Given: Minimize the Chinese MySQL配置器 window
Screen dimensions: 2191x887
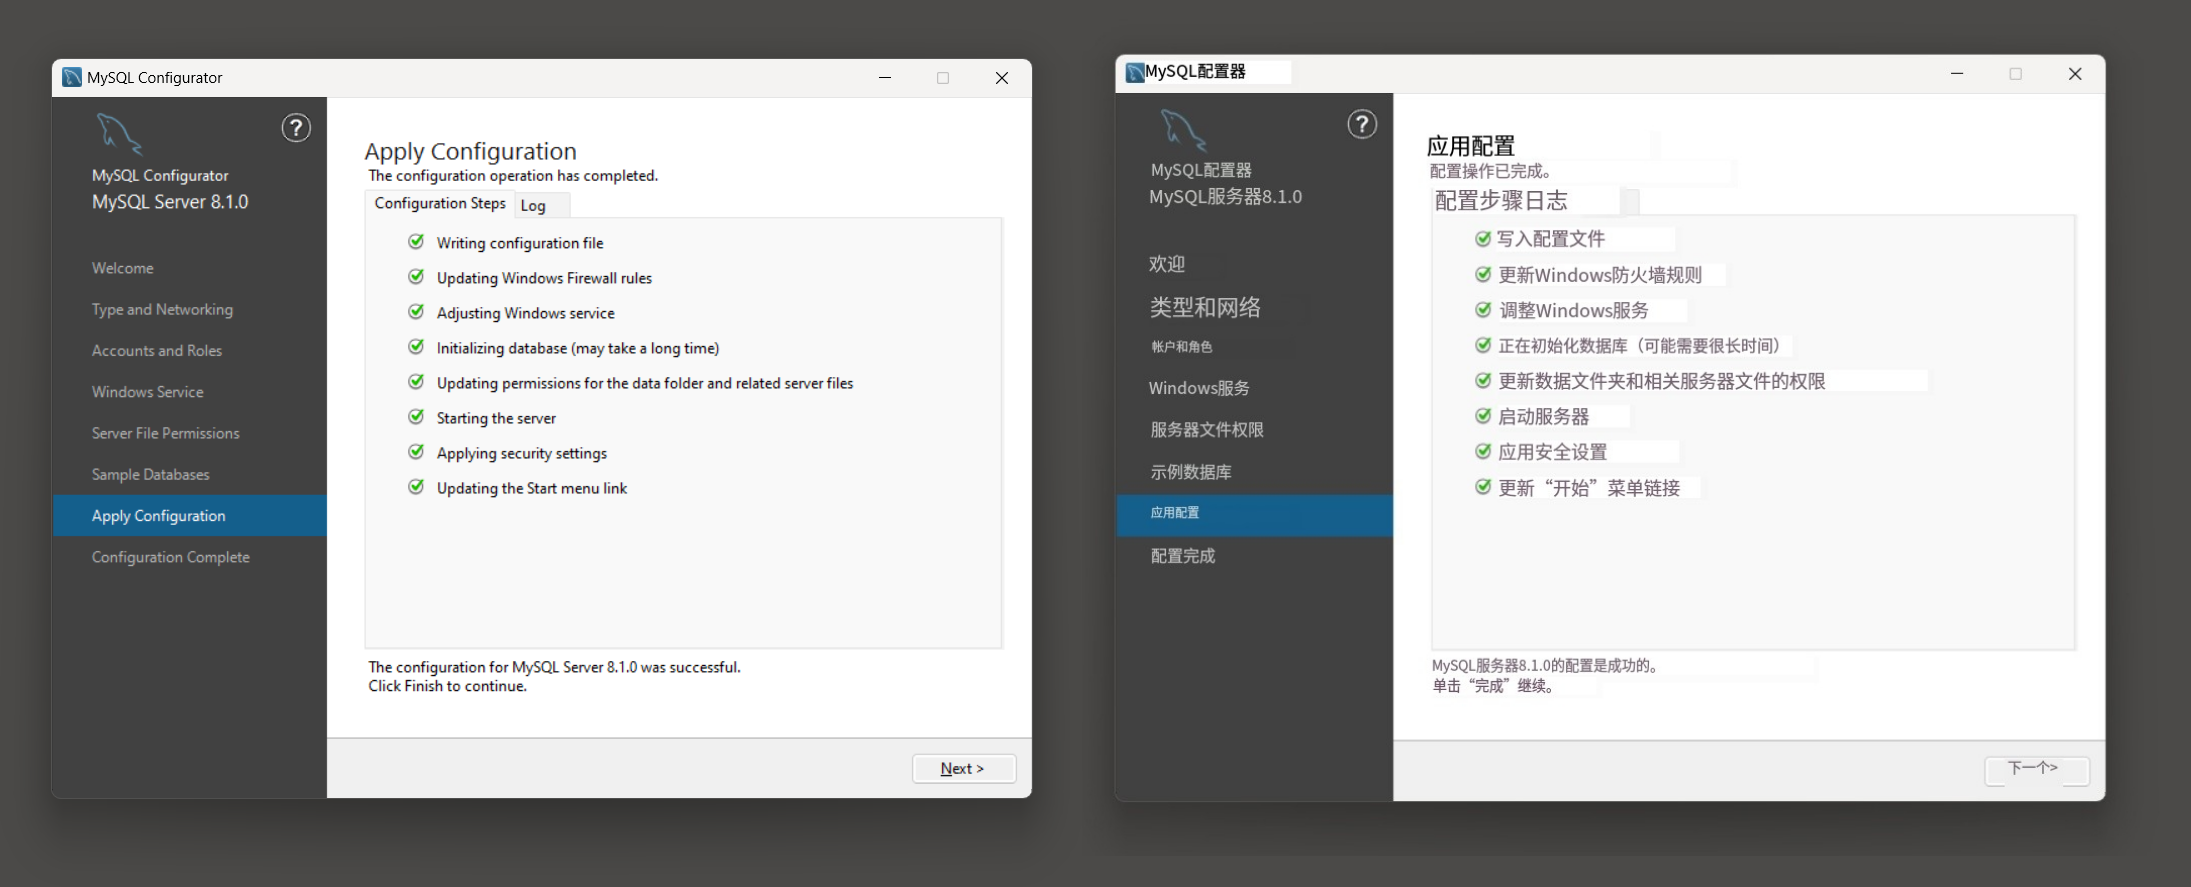Looking at the screenshot, I should click(1957, 73).
